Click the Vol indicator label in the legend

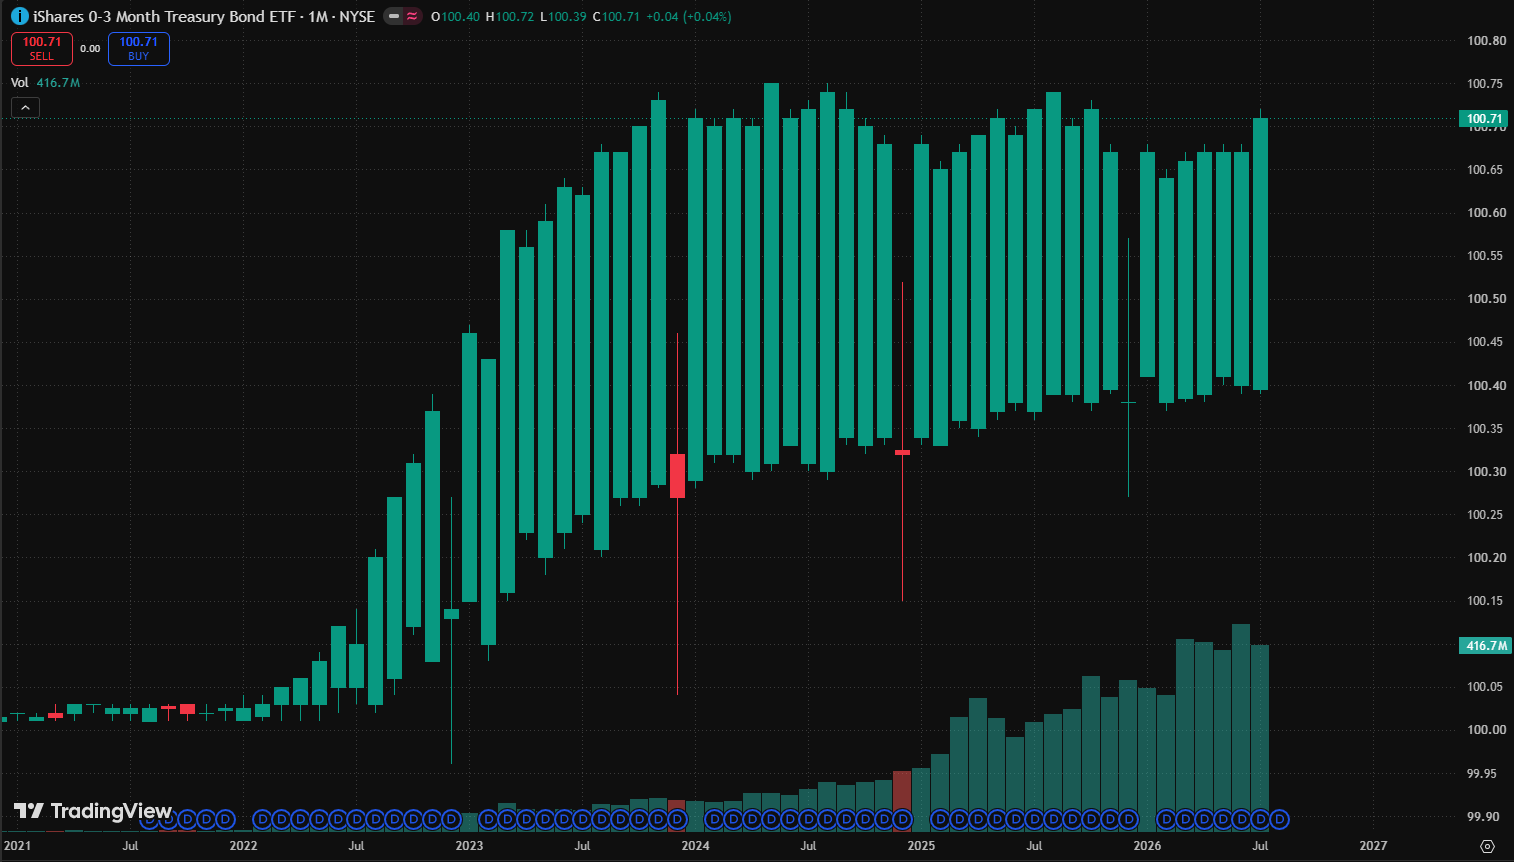pyautogui.click(x=20, y=83)
